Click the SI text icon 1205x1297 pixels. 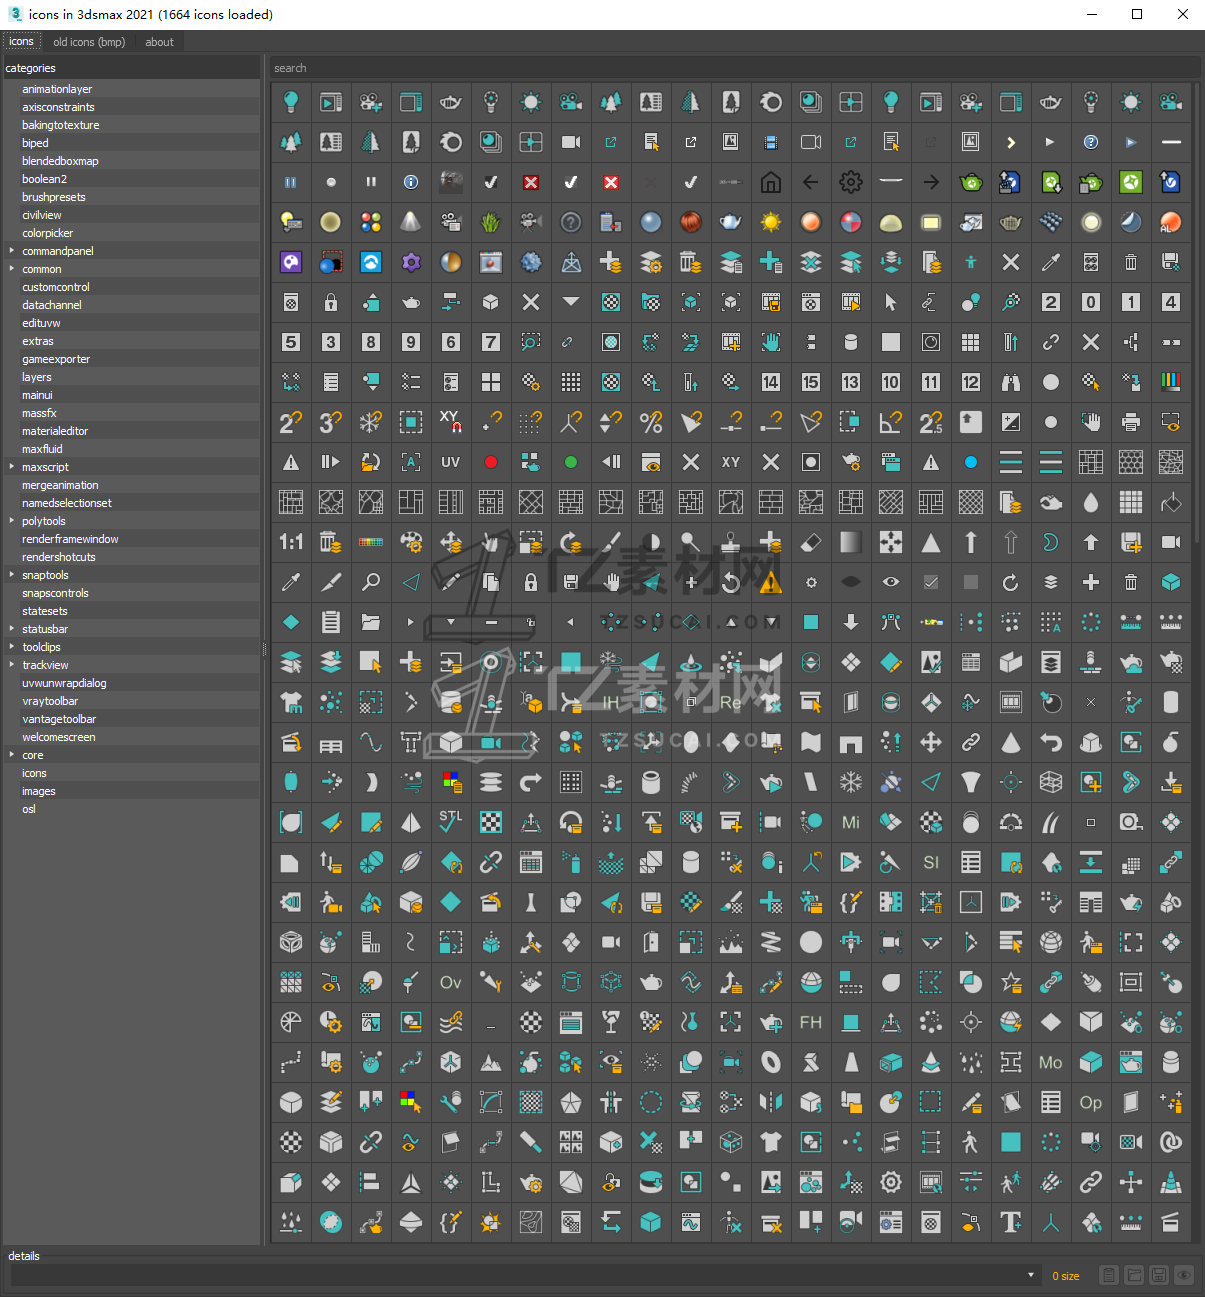pos(931,862)
